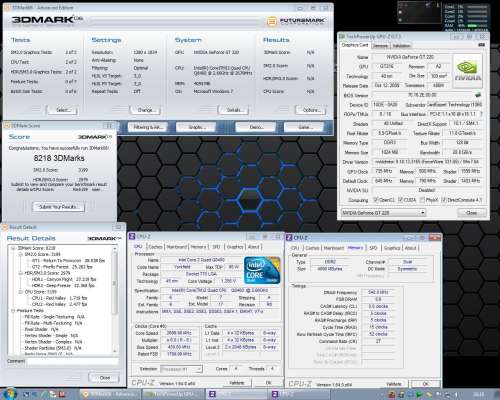This screenshot has width=500, height=400.
Task: Click the Filtering & AA... button
Action: tap(148, 127)
